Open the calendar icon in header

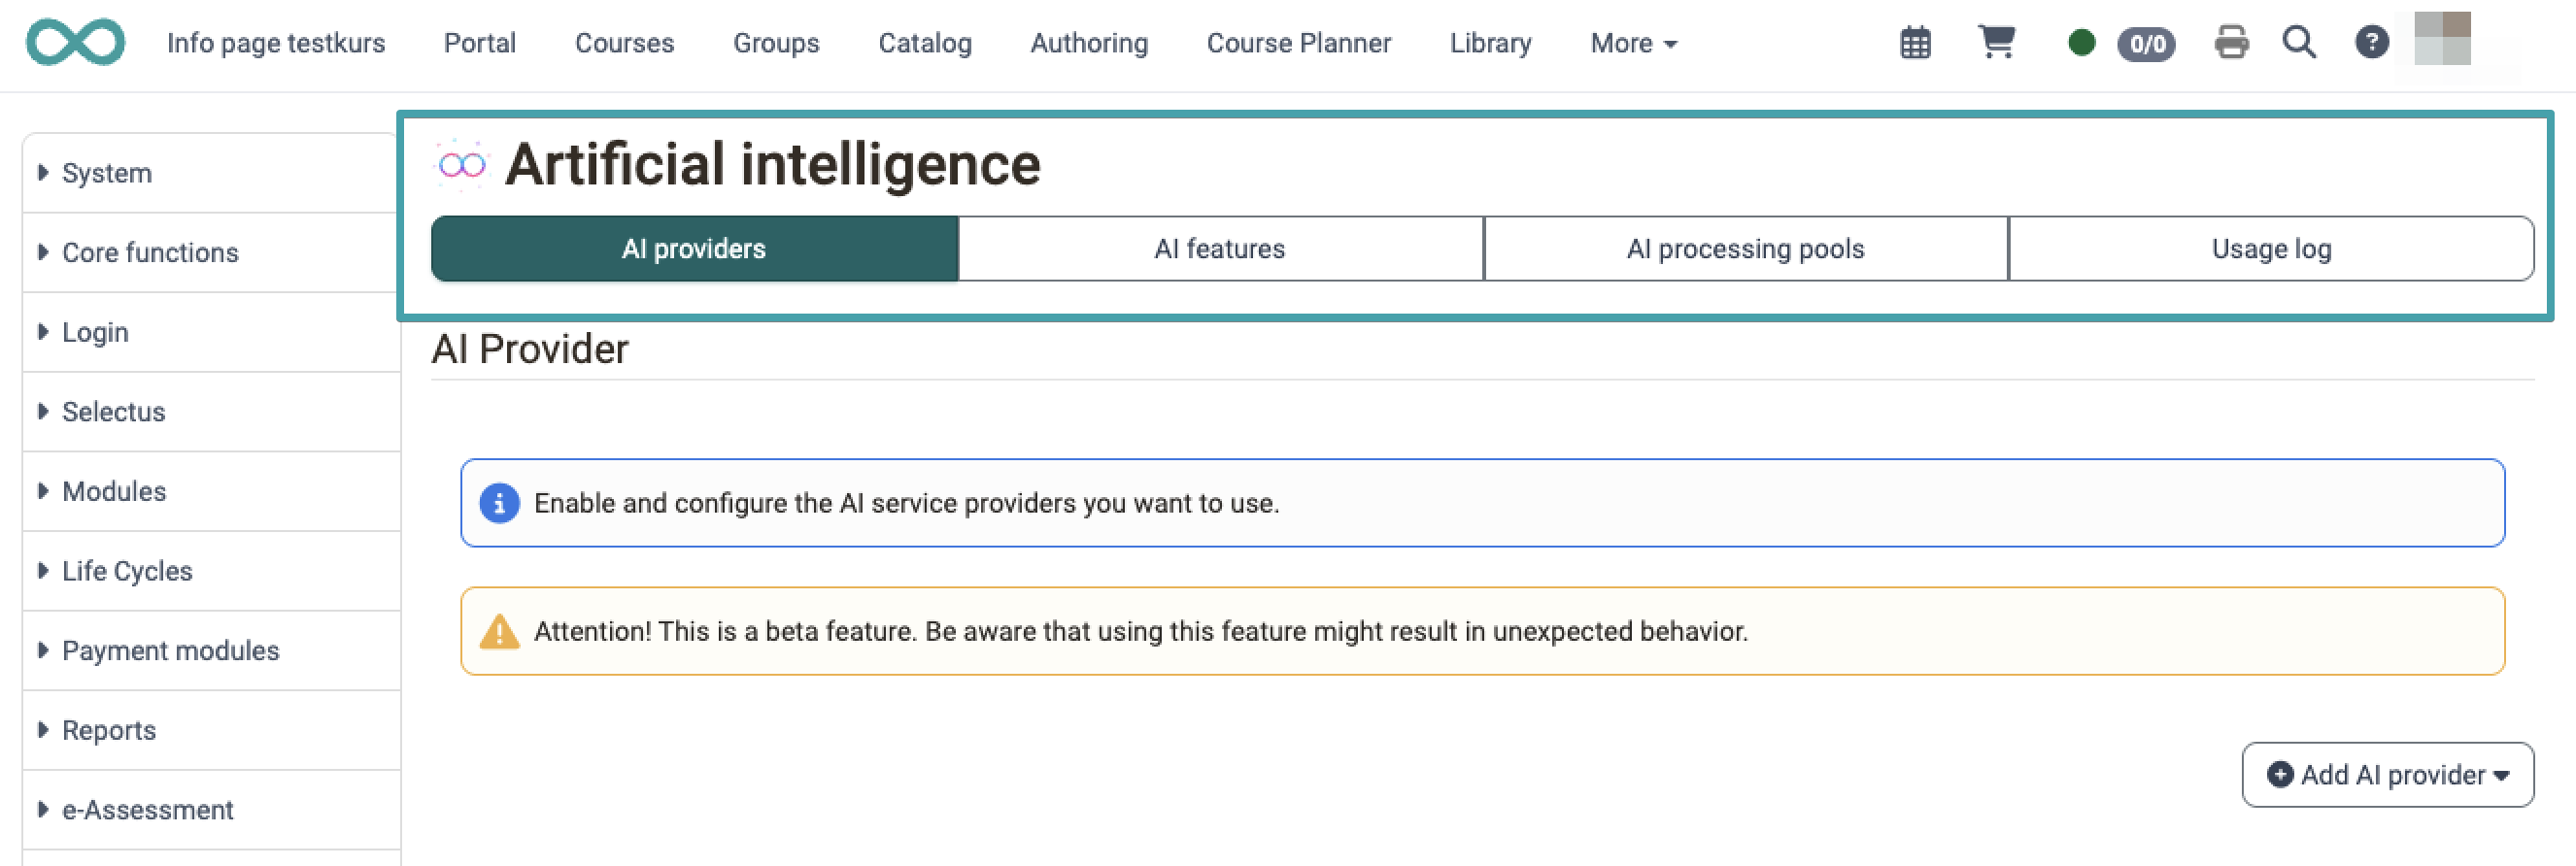click(x=1915, y=43)
